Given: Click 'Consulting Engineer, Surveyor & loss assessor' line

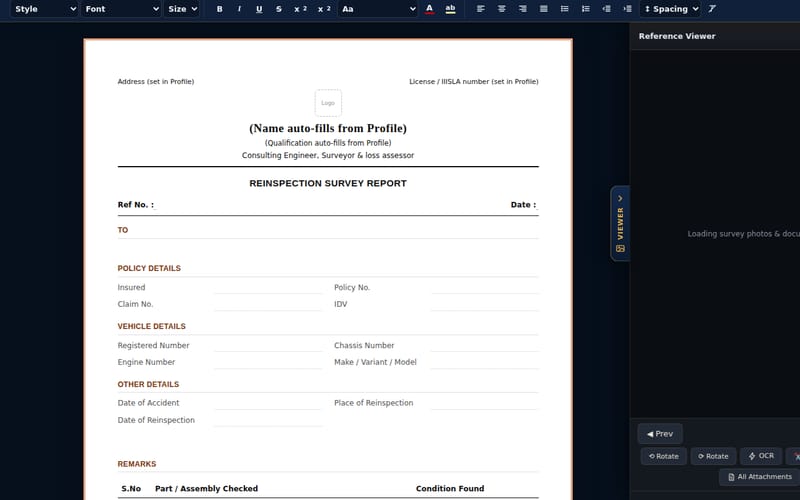Looking at the screenshot, I should tap(328, 155).
